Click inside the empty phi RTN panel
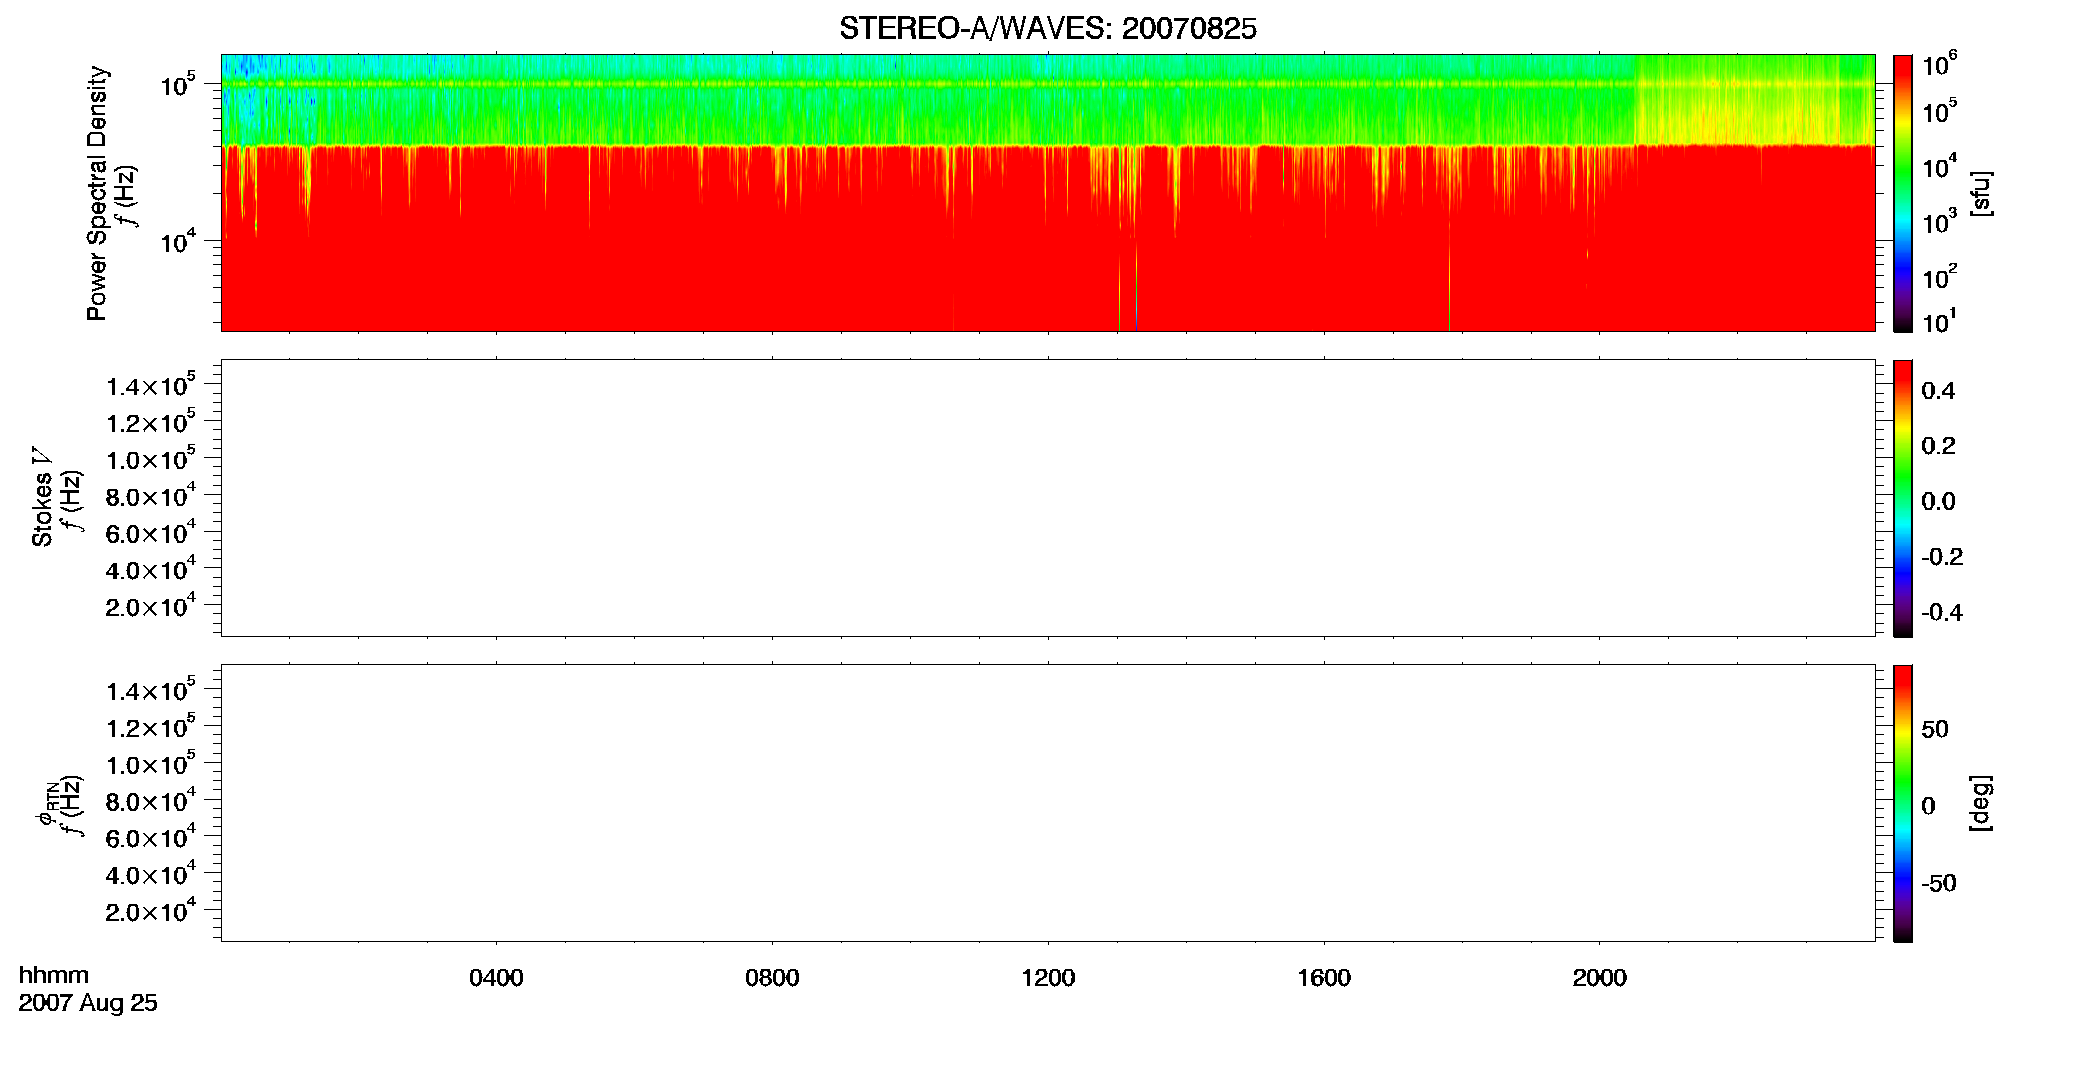The image size is (2096, 1080). pyautogui.click(x=1048, y=803)
